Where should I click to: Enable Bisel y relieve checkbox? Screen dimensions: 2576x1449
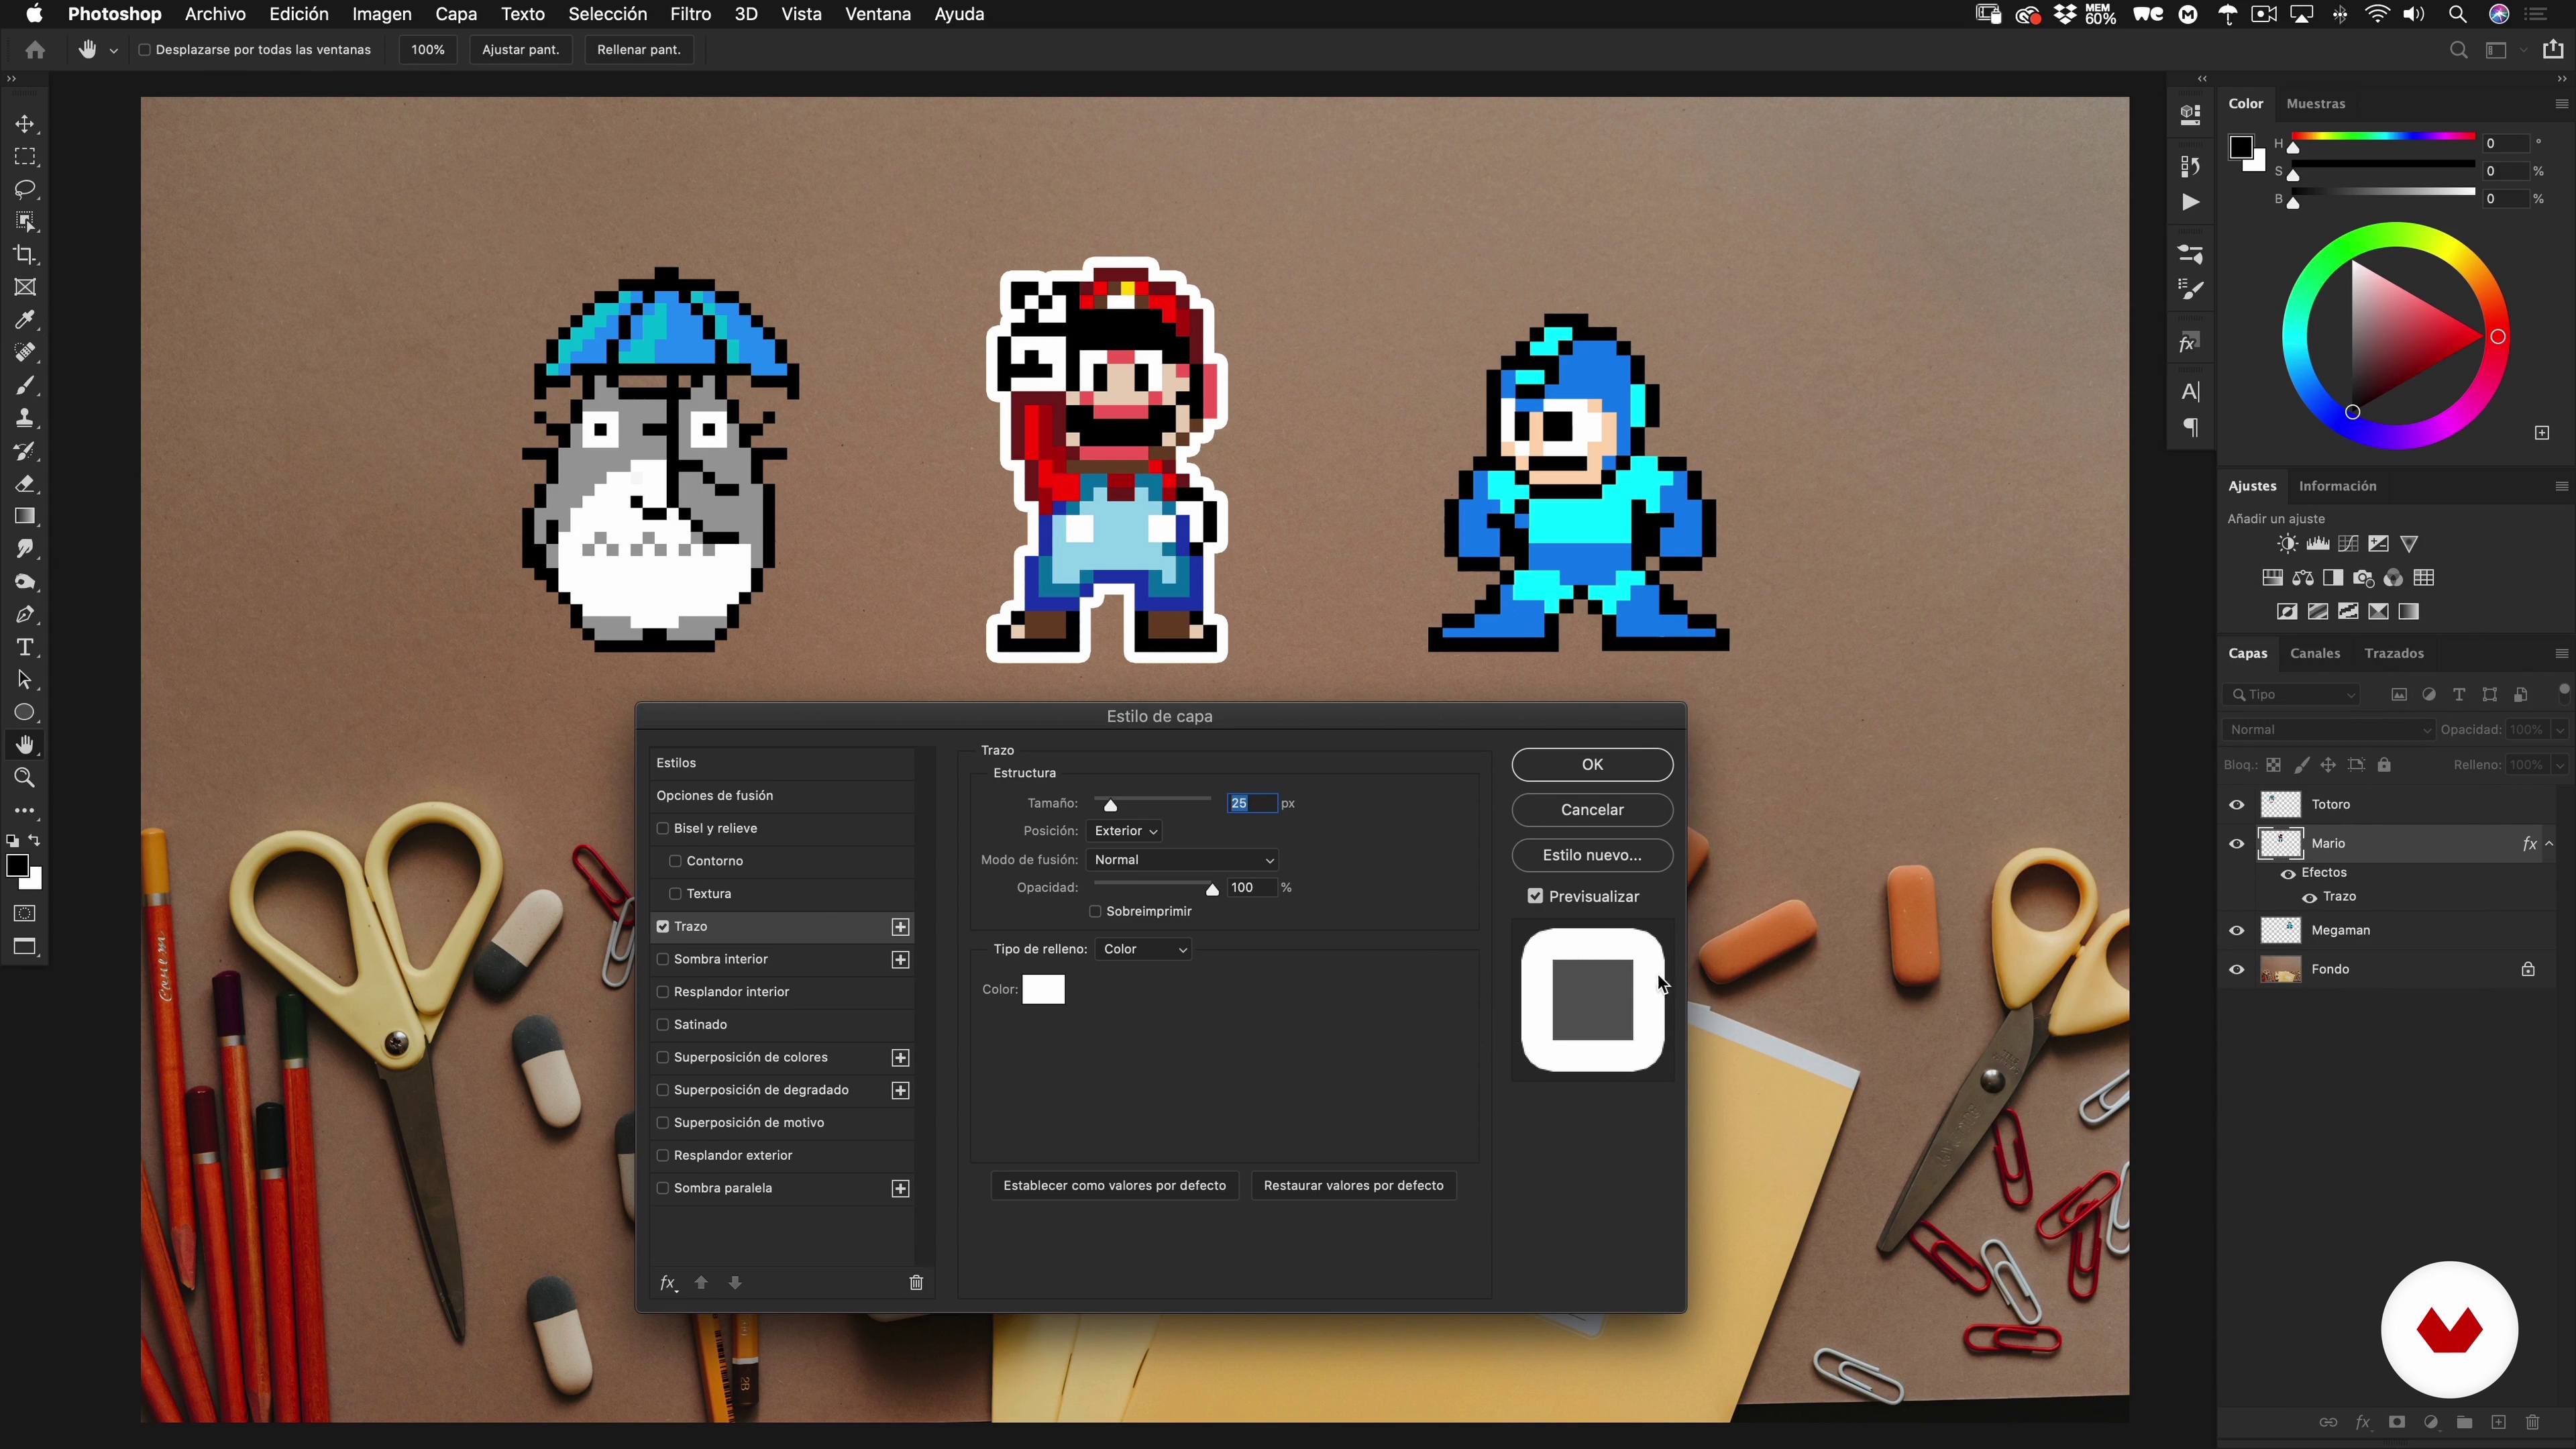pyautogui.click(x=662, y=829)
